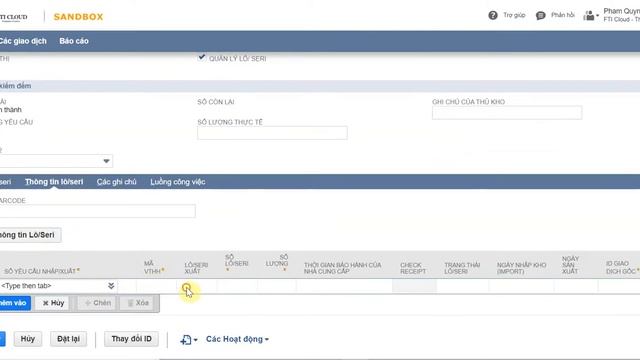This screenshot has width=640, height=360.
Task: Expand the dropdown arrow below Số yêu cầu
Action: (x=106, y=161)
